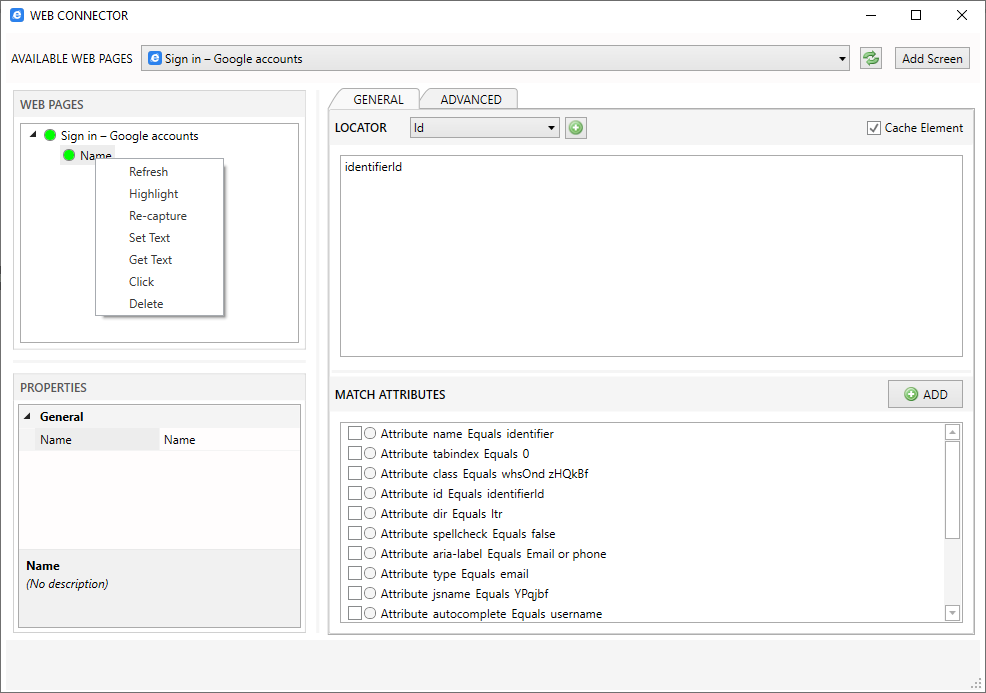This screenshot has height=693, width=986.
Task: Switch to the ADVANCED tab
Action: click(469, 99)
